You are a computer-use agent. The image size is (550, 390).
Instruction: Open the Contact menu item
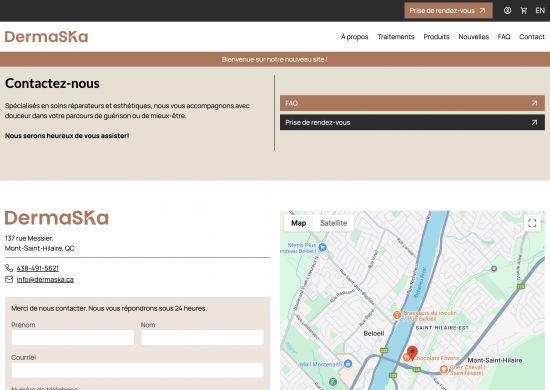(x=532, y=37)
